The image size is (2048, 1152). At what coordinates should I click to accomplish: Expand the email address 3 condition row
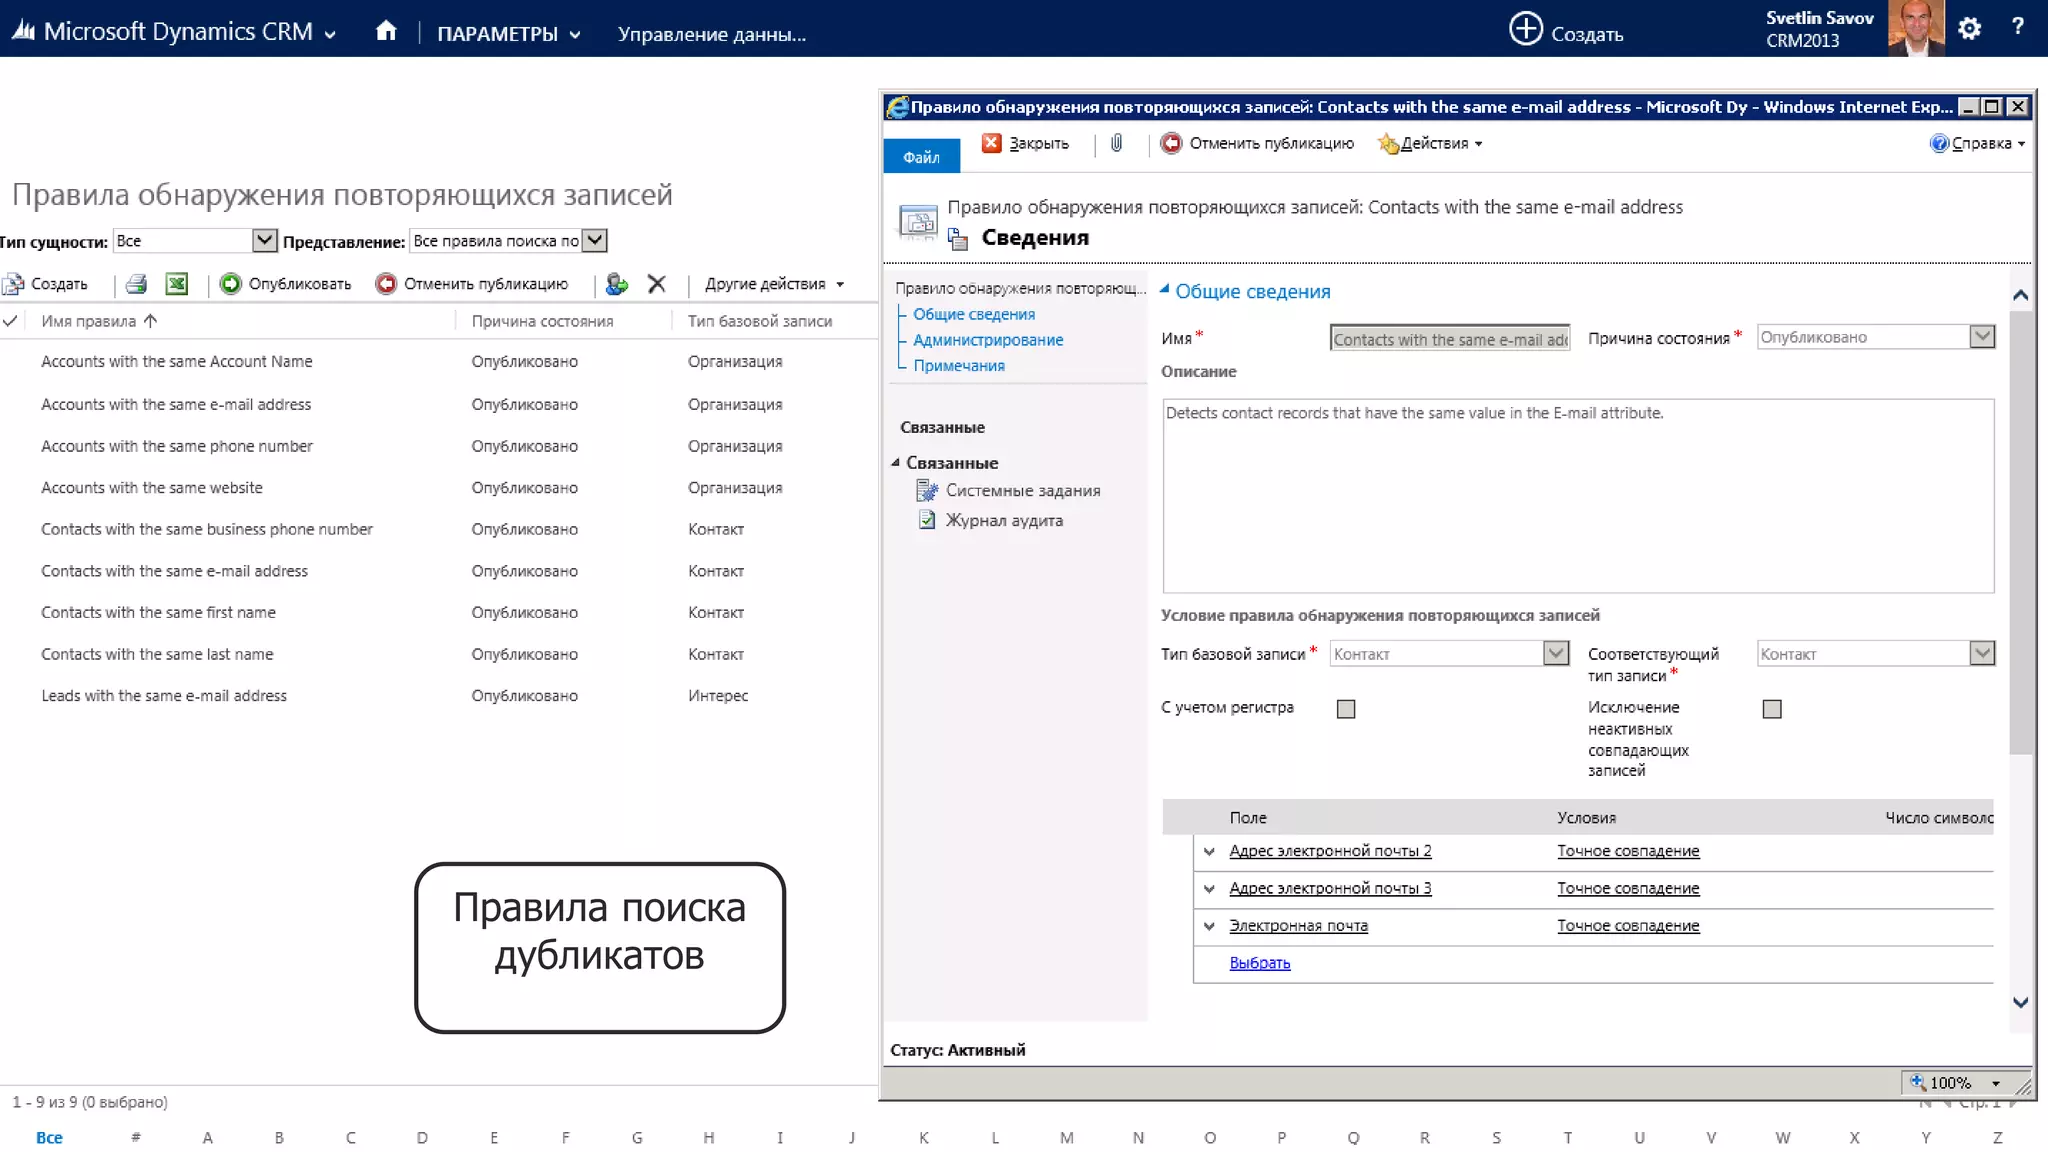point(1209,888)
